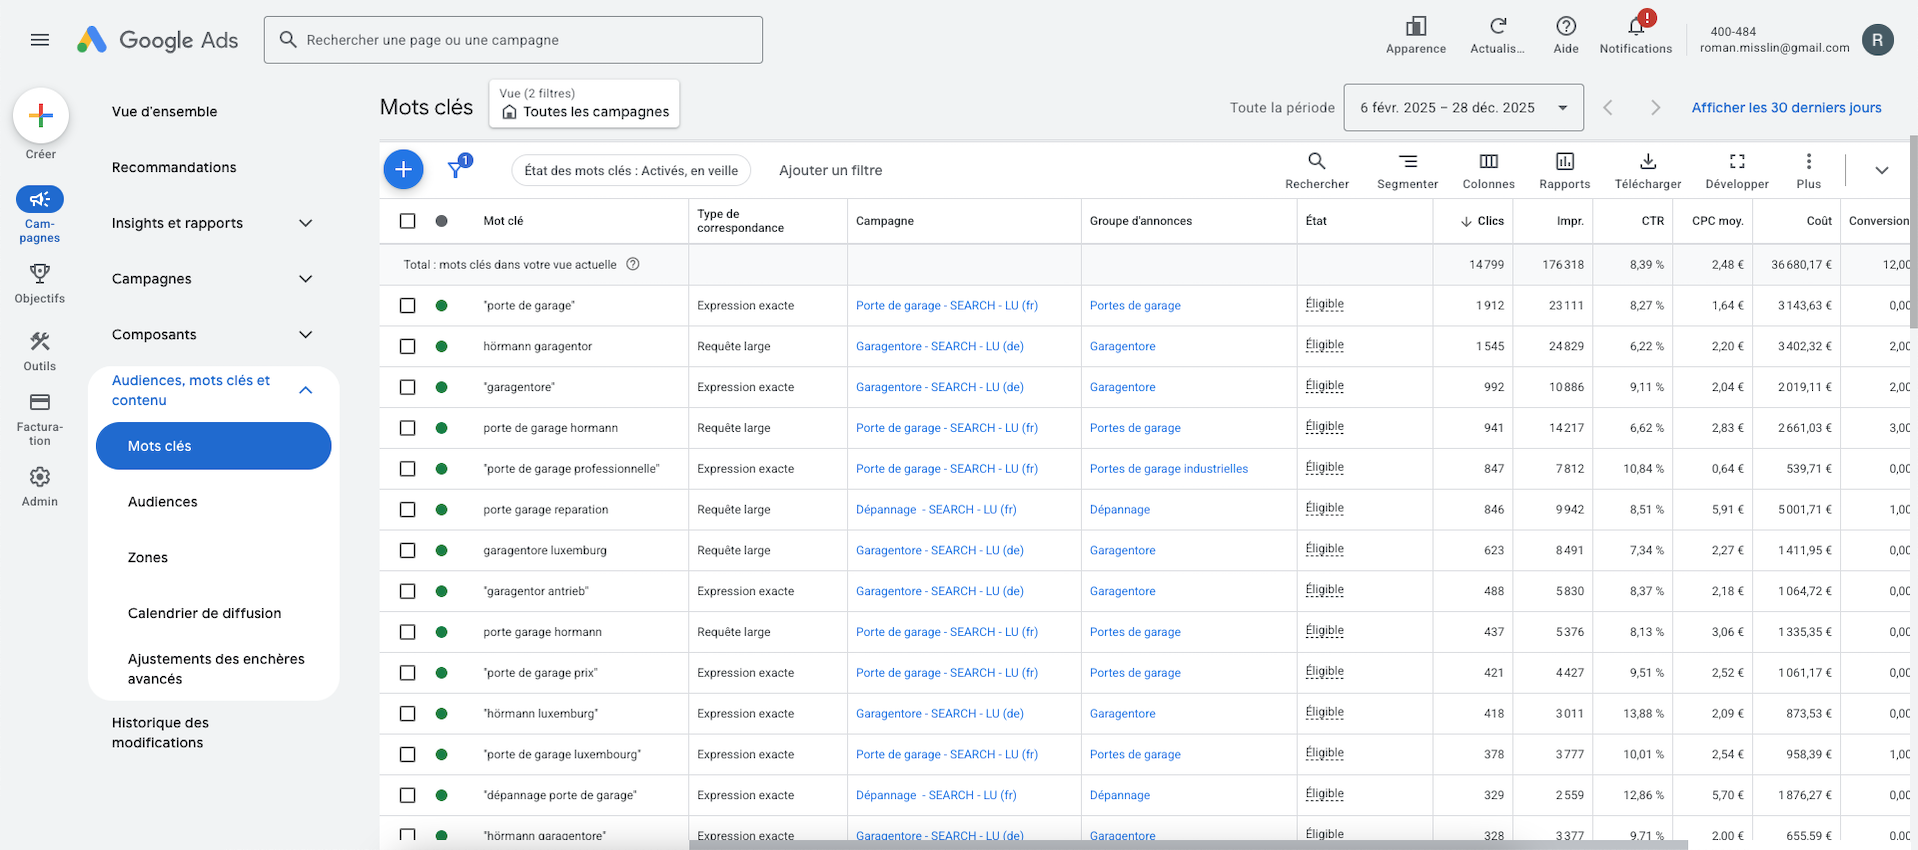
Task: Open the hamburger main menu
Action: point(40,40)
